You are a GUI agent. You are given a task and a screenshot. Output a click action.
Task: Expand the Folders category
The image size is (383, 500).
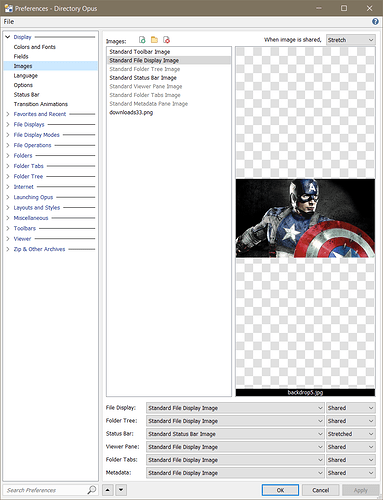pyautogui.click(x=8, y=155)
